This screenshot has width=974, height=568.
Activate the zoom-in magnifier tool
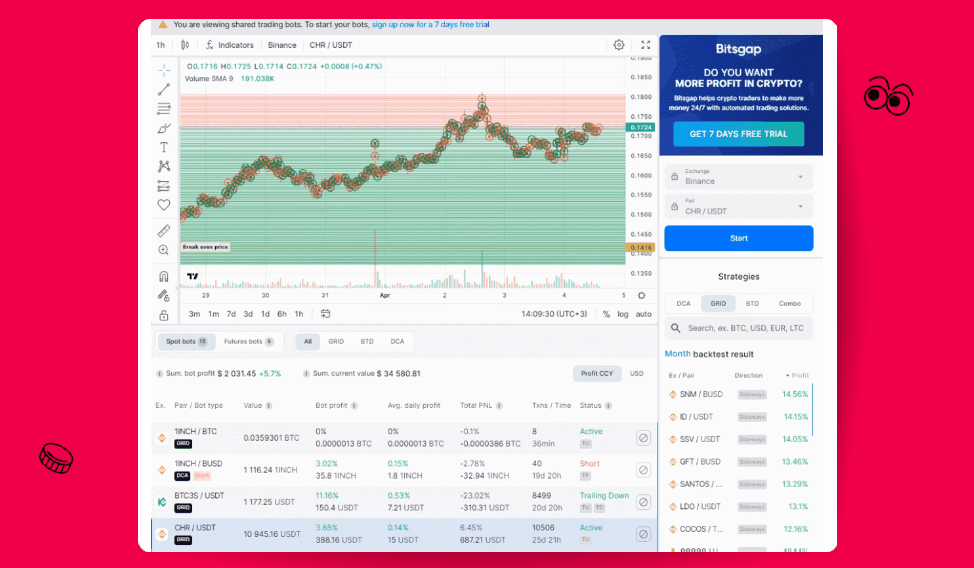164,250
